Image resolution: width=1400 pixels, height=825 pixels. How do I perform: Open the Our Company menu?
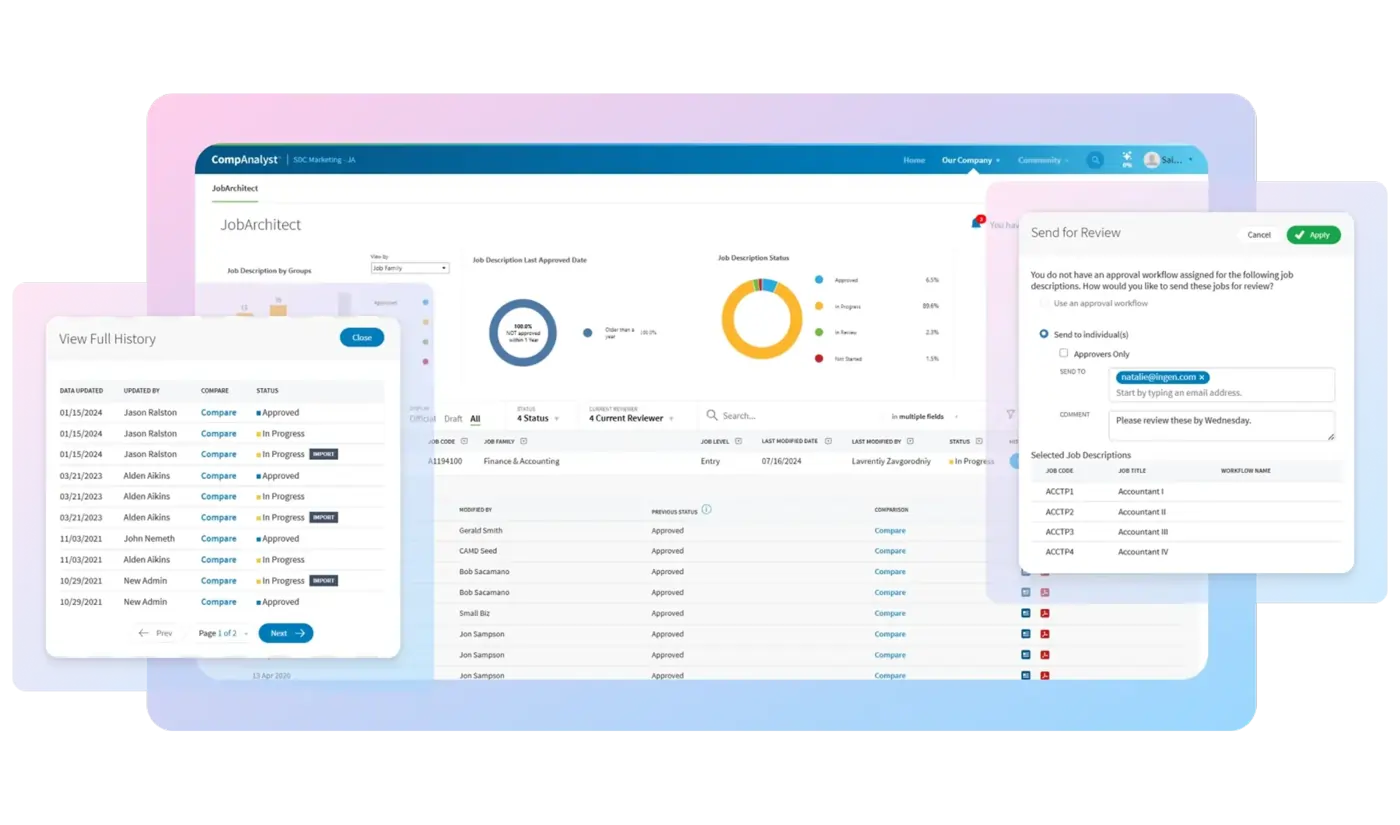click(x=968, y=159)
